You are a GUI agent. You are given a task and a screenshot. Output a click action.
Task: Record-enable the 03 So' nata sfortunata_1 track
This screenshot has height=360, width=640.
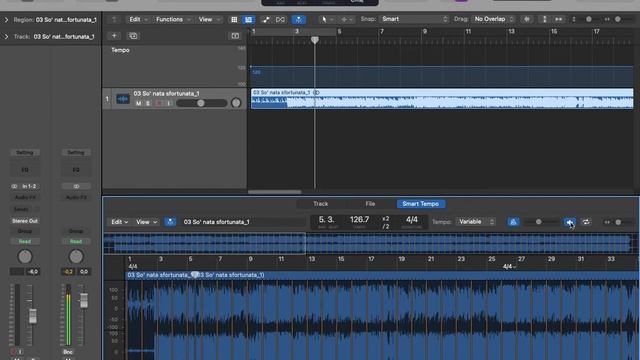coord(159,104)
